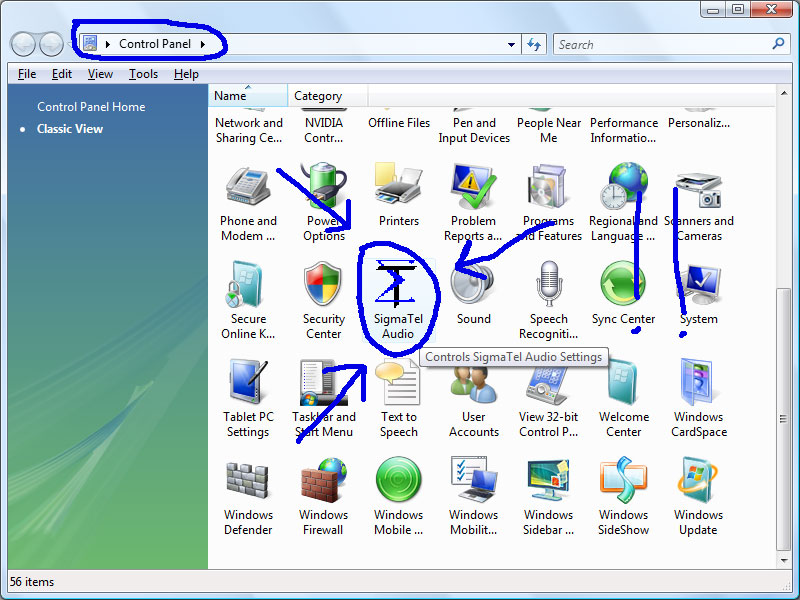The width and height of the screenshot is (800, 600).
Task: Open People Near Me item
Action: 548,128
